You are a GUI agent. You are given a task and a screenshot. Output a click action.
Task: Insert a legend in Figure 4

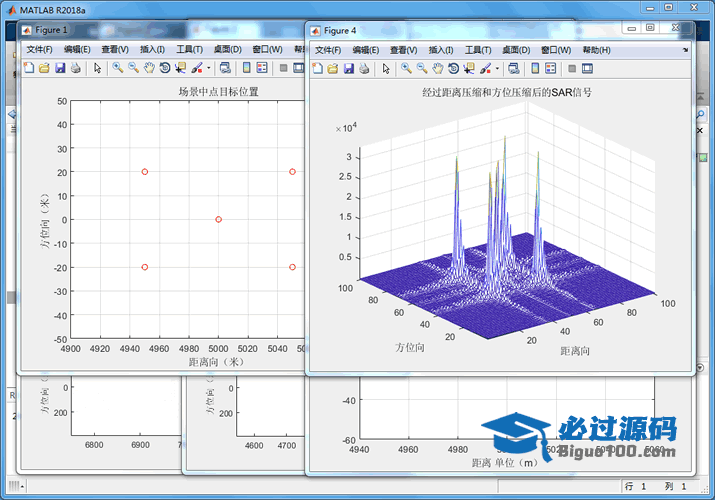551,69
